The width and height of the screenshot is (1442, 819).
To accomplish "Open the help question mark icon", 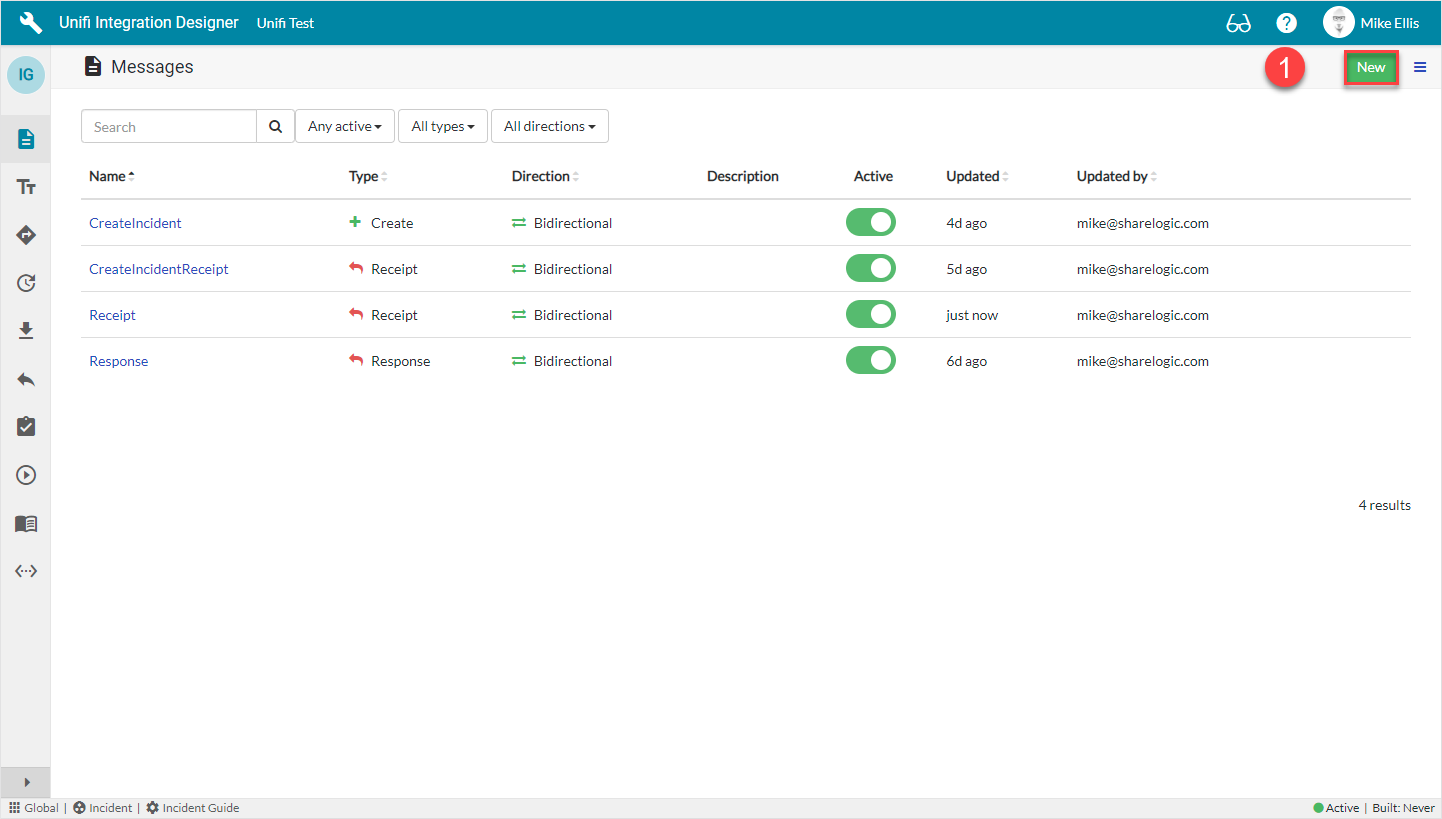I will tap(1286, 23).
